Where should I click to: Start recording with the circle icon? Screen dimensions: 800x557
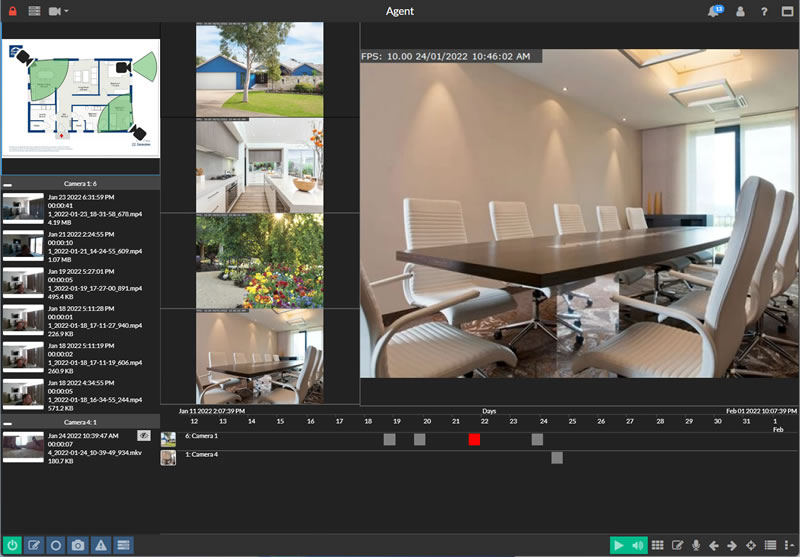(x=56, y=545)
